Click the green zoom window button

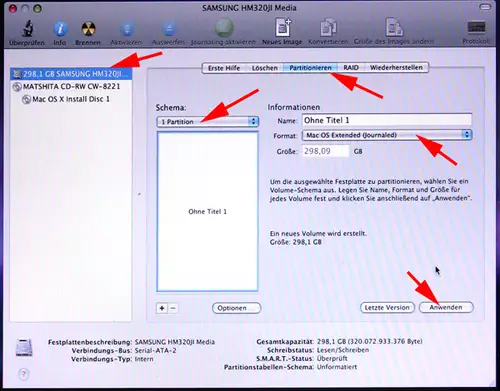click(37, 9)
